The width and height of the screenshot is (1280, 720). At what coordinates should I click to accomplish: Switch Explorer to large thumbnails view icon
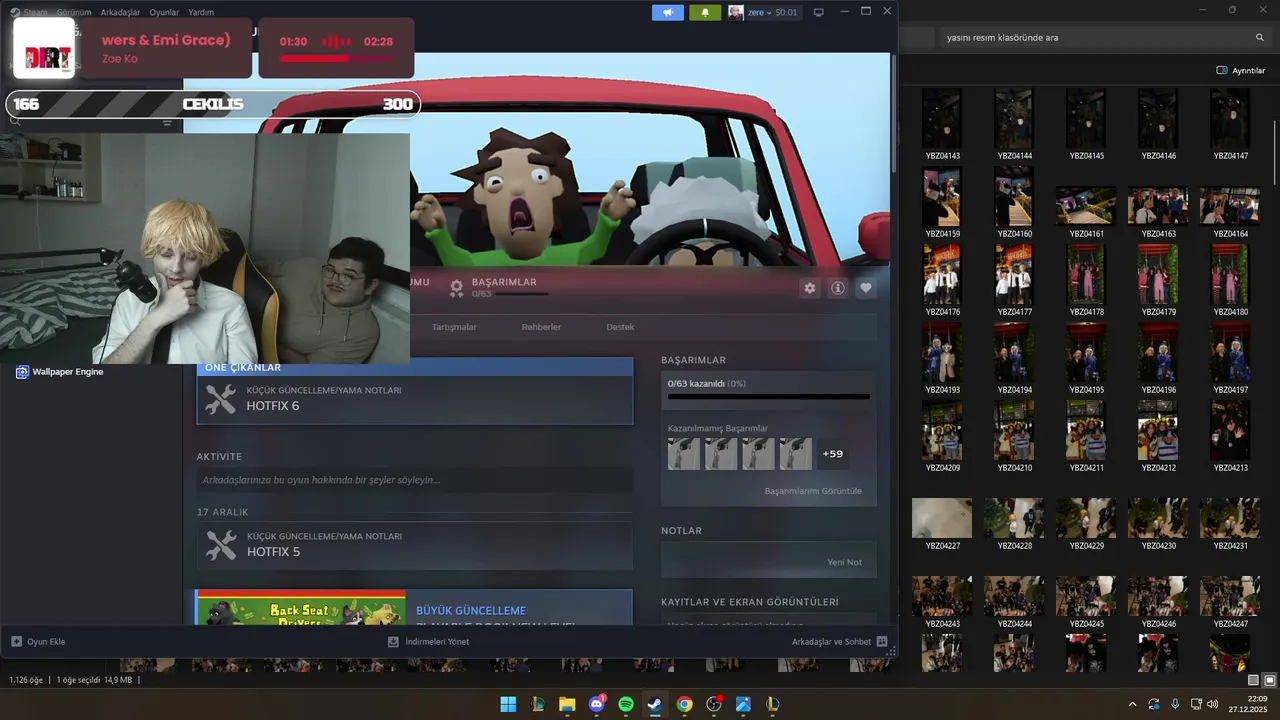[x=1268, y=680]
